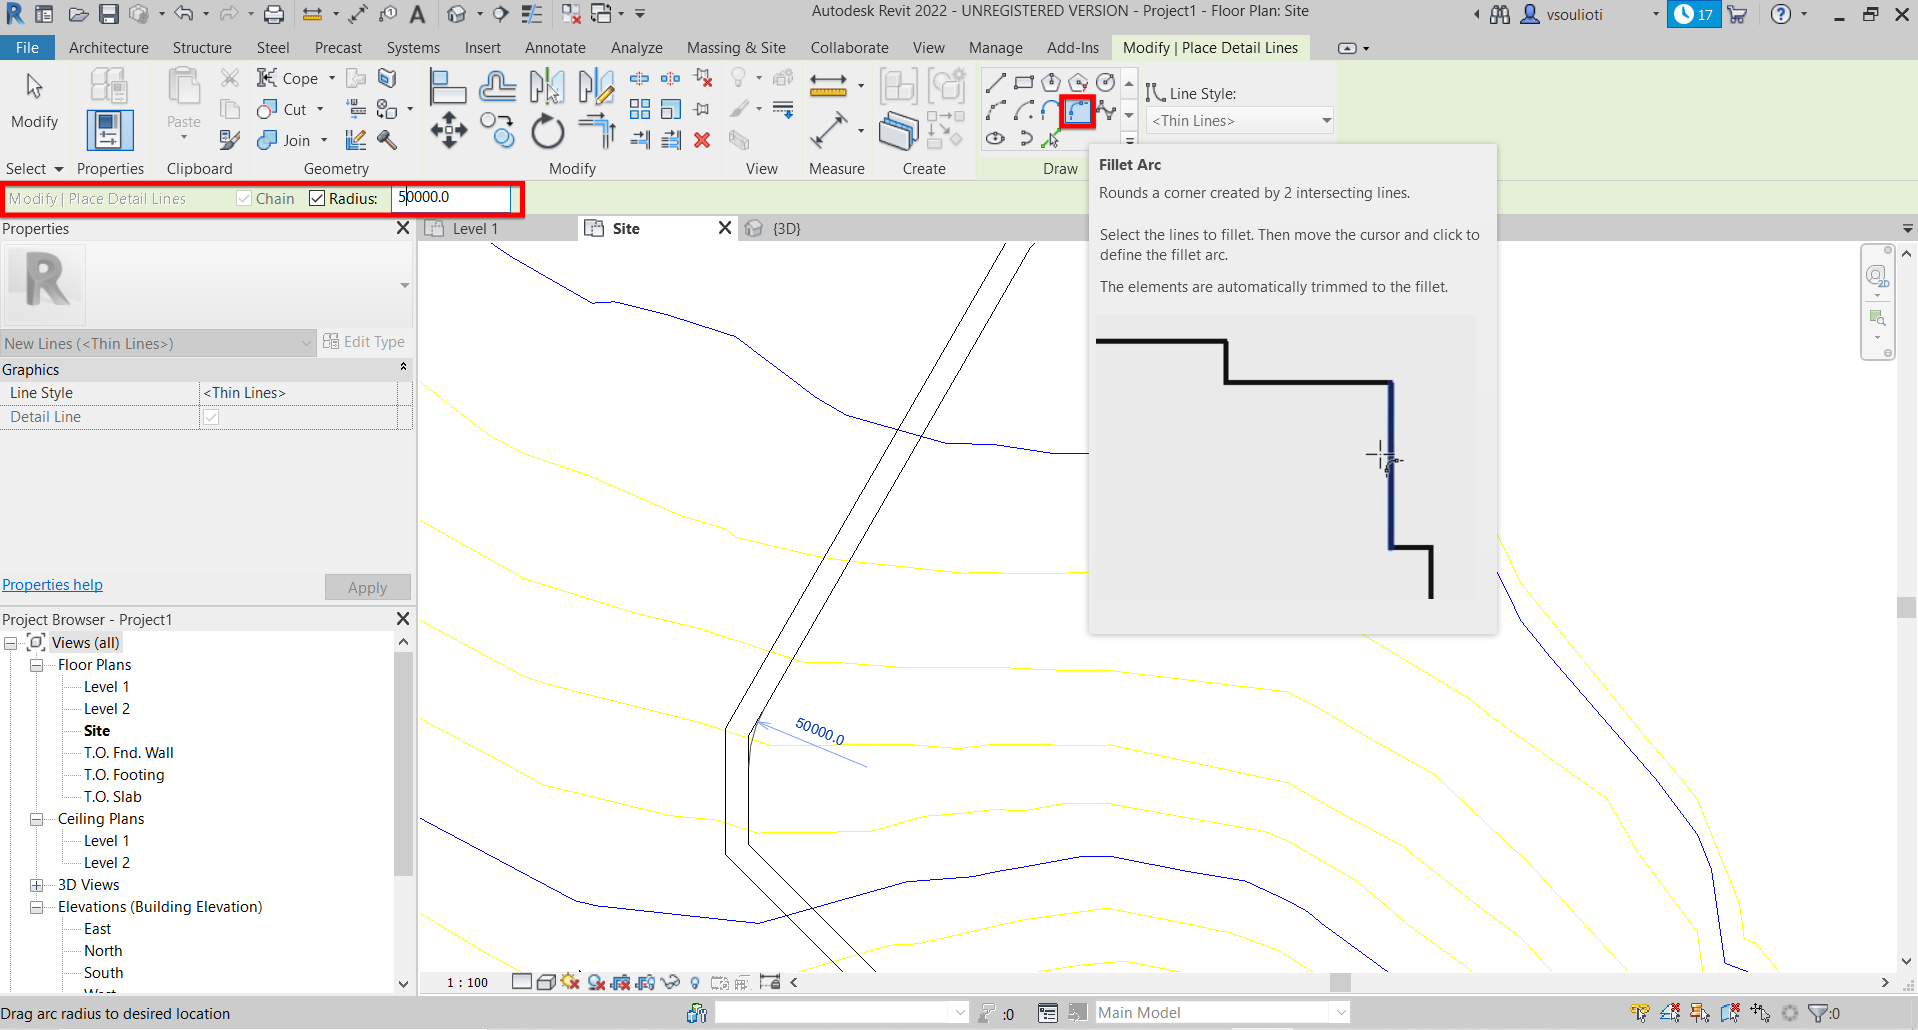Enable the Chain checkbox
The width and height of the screenshot is (1918, 1030).
point(244,198)
